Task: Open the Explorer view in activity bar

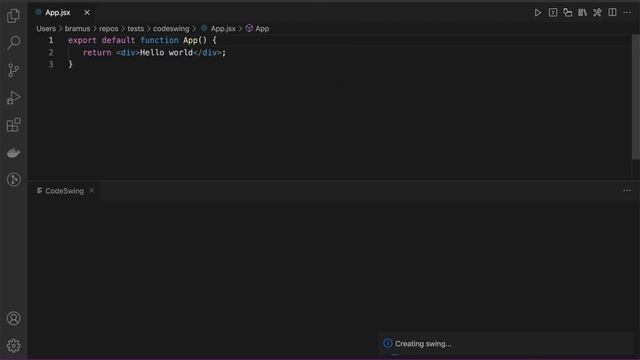Action: 13,16
